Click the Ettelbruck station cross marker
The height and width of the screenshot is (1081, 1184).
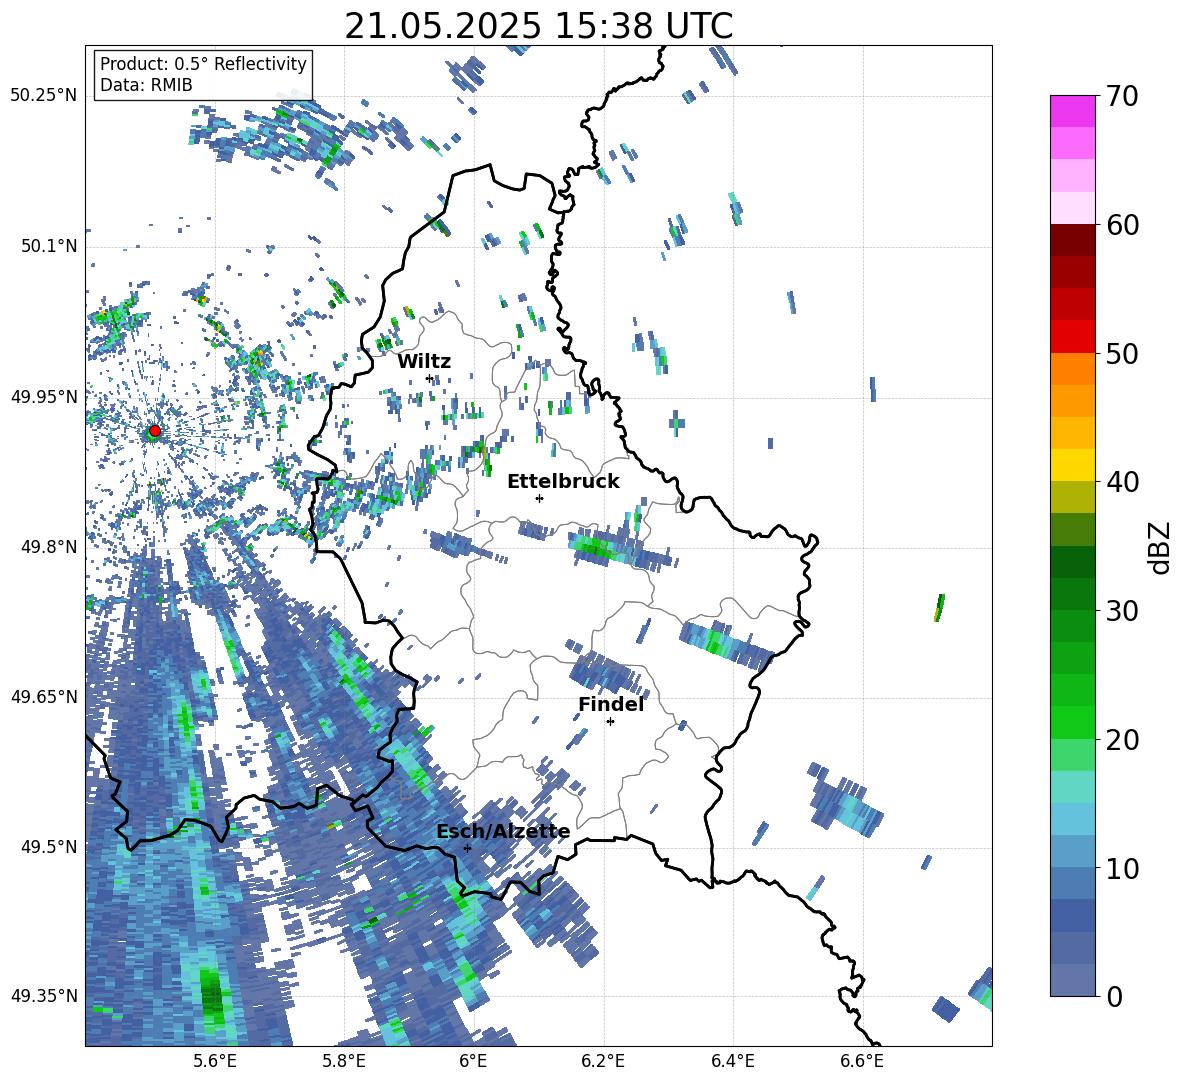pyautogui.click(x=539, y=498)
